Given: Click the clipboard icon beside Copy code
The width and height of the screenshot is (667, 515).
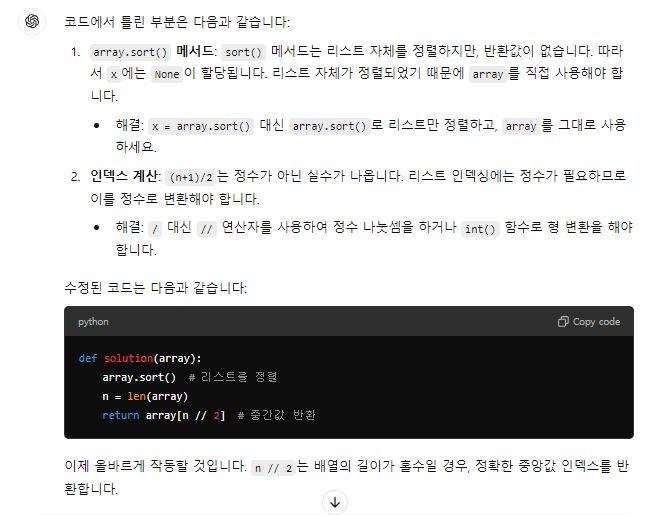Looking at the screenshot, I should pyautogui.click(x=563, y=322).
